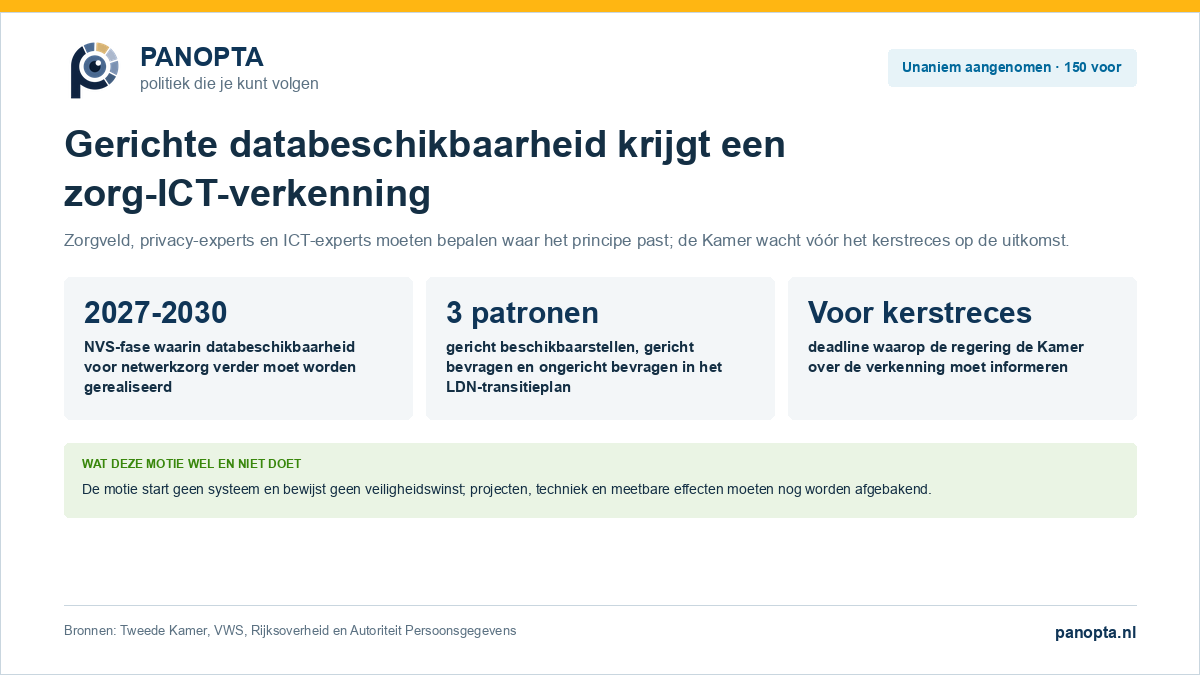Image resolution: width=1200 pixels, height=675 pixels.
Task: Select the 'Voor kerstreces' figure
Action: click(x=919, y=312)
